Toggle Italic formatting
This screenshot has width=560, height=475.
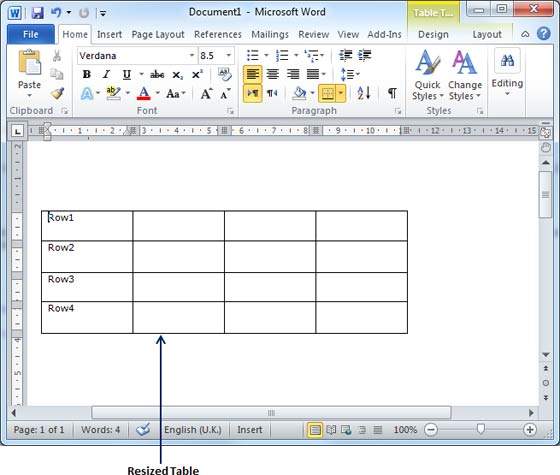(106, 74)
